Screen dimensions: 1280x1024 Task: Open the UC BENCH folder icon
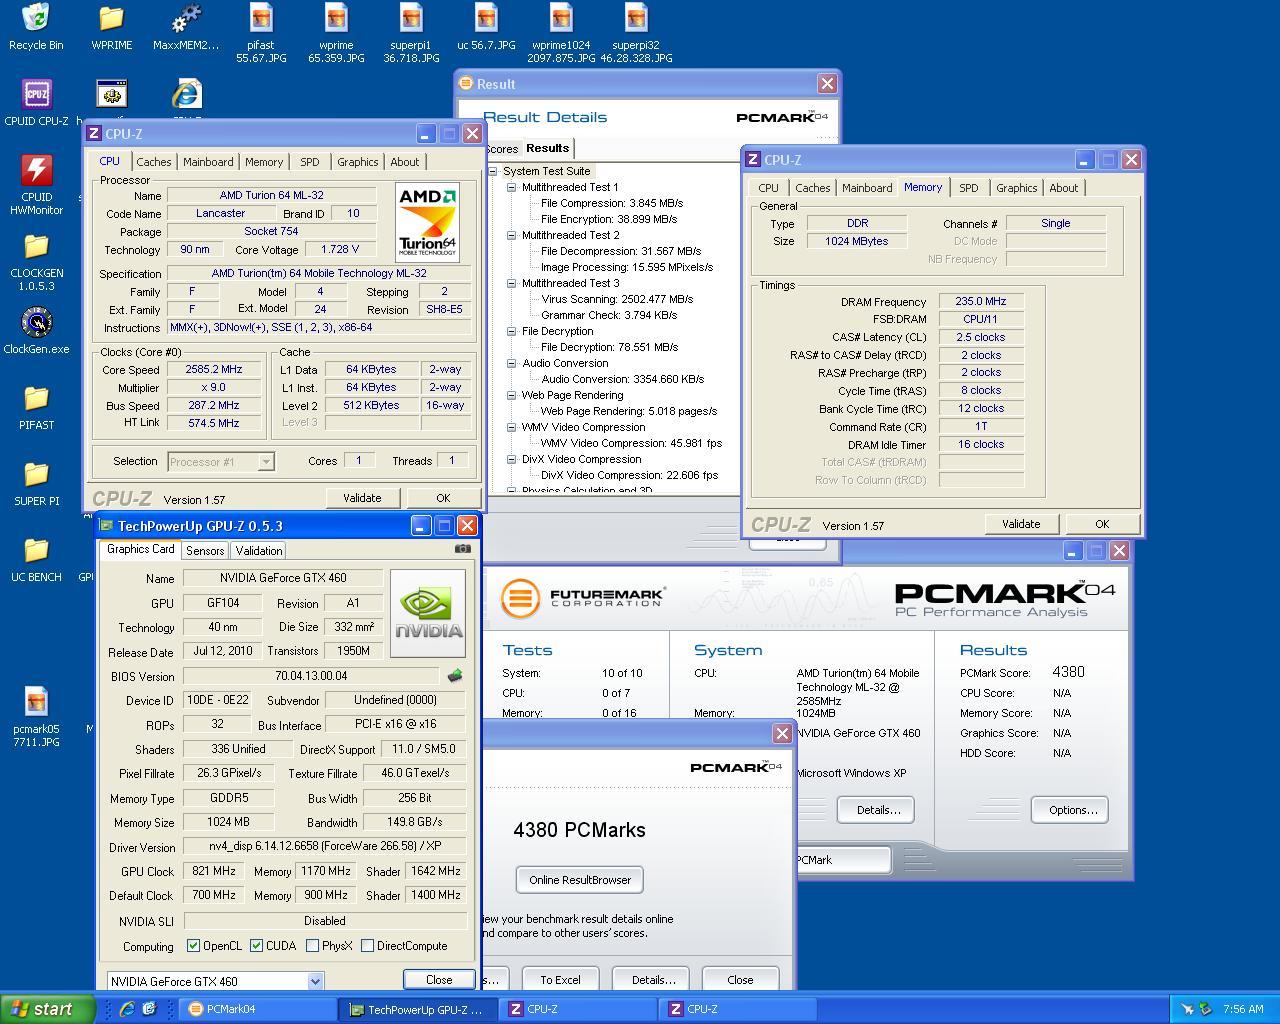tap(36, 559)
